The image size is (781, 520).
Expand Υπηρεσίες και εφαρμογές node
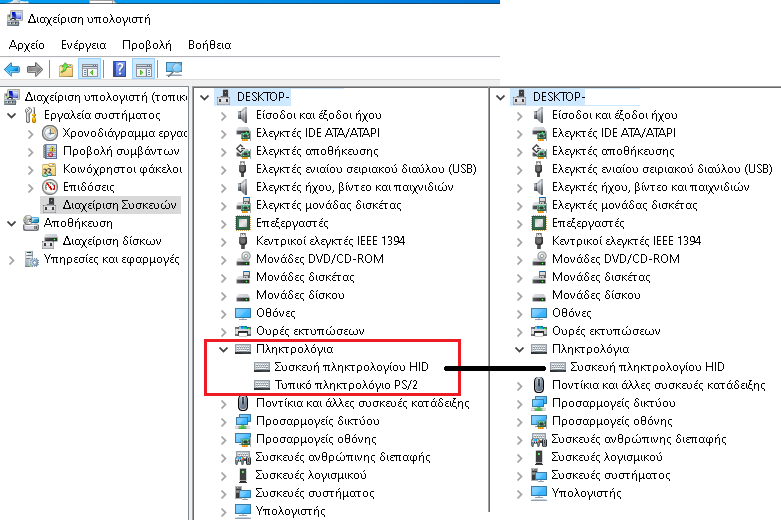point(12,260)
